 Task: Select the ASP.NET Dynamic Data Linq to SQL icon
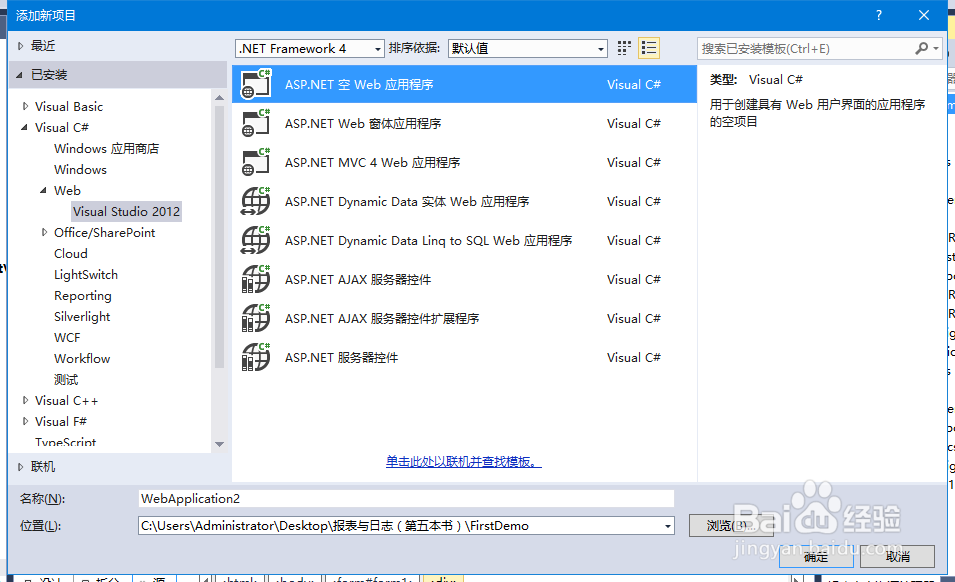click(x=255, y=240)
